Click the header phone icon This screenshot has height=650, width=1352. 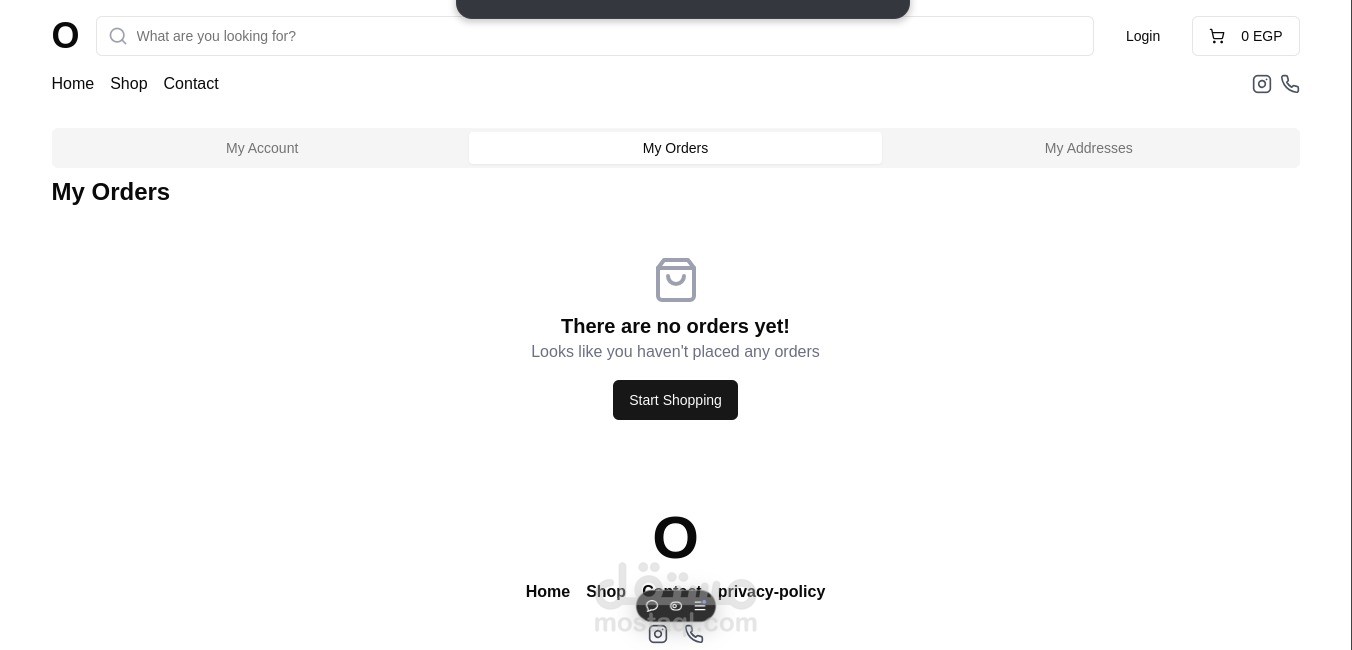click(x=1290, y=84)
